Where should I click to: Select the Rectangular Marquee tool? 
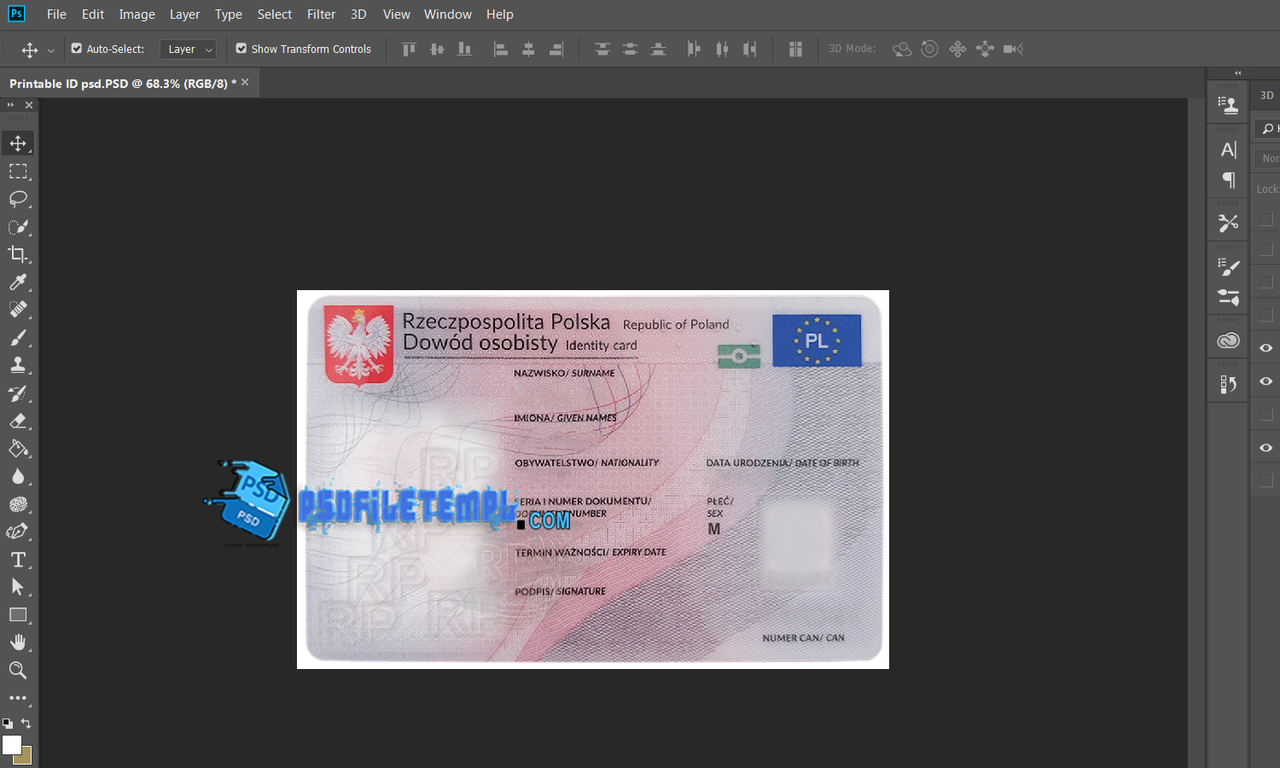click(x=18, y=171)
